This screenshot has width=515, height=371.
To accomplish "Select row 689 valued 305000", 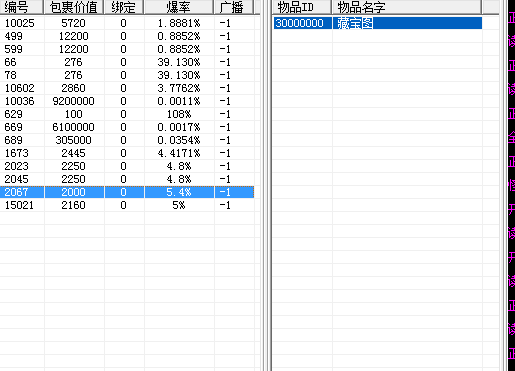I will 127,140.
